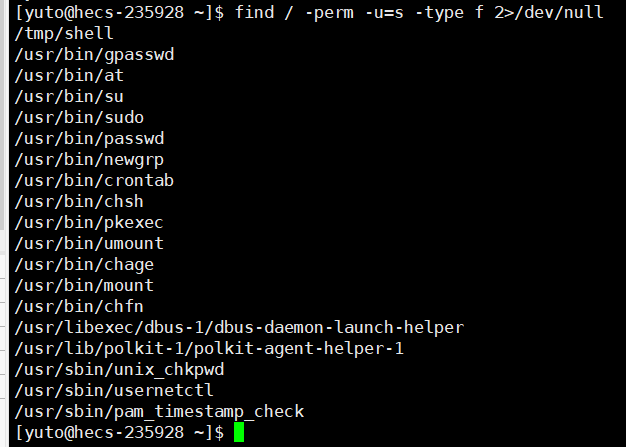Select the /usr/bin/gpasswd line

(94, 55)
